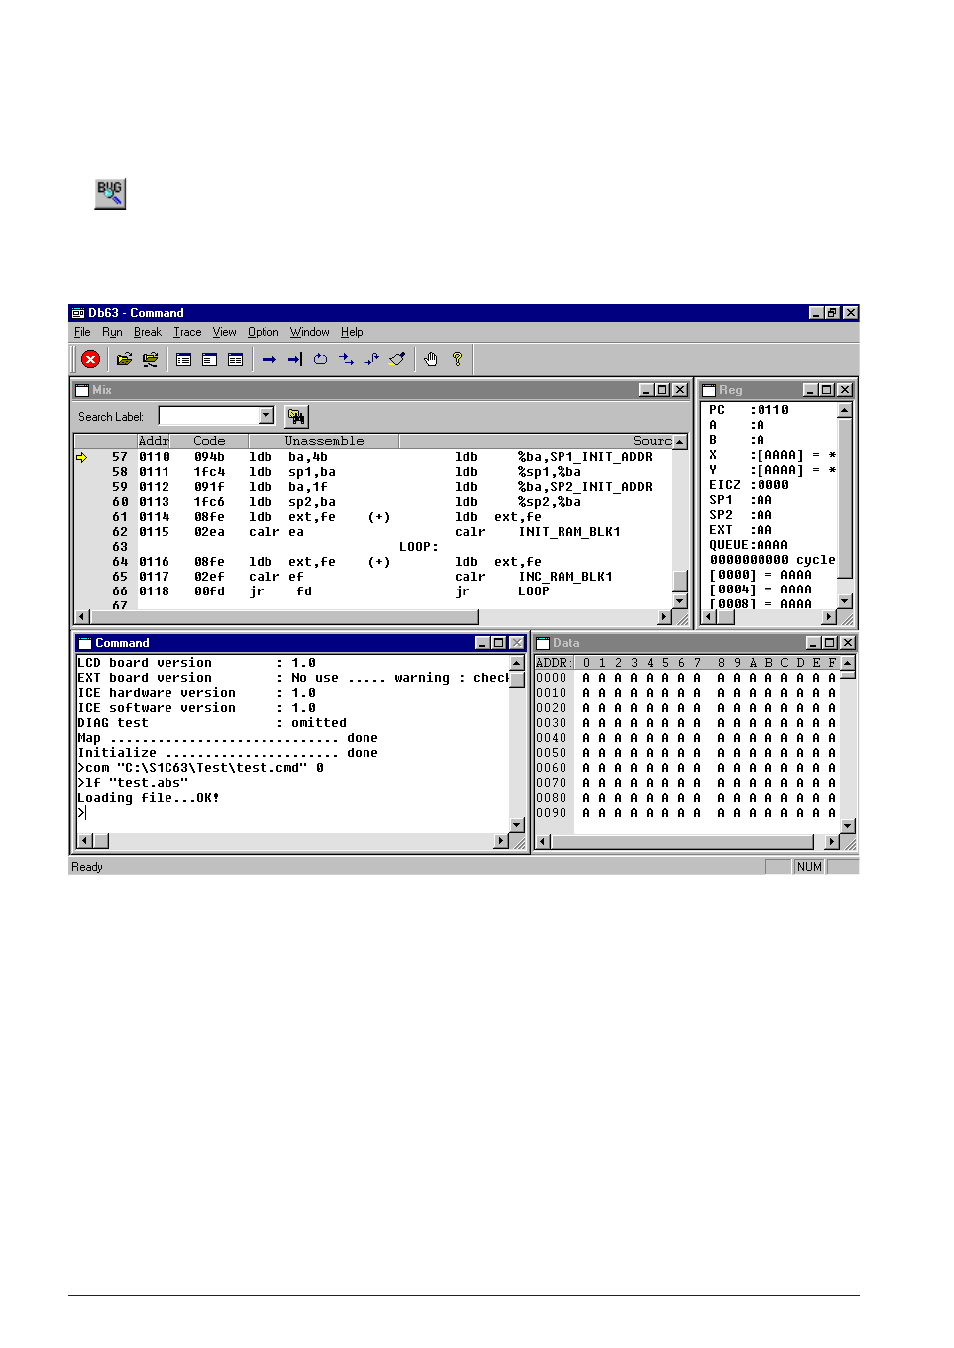Click the Addr column header
The image size is (954, 1348).
(153, 441)
